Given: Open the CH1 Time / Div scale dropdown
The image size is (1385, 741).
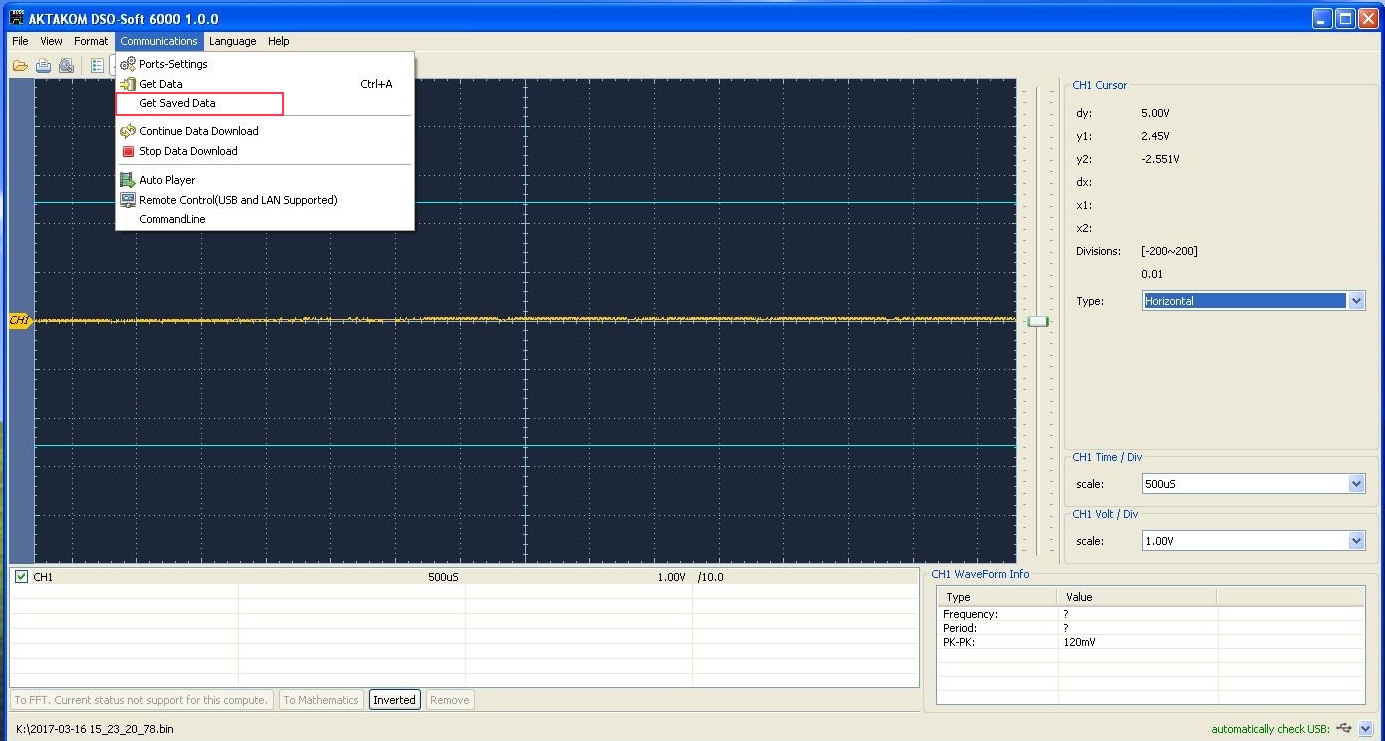Looking at the screenshot, I should click(1356, 484).
